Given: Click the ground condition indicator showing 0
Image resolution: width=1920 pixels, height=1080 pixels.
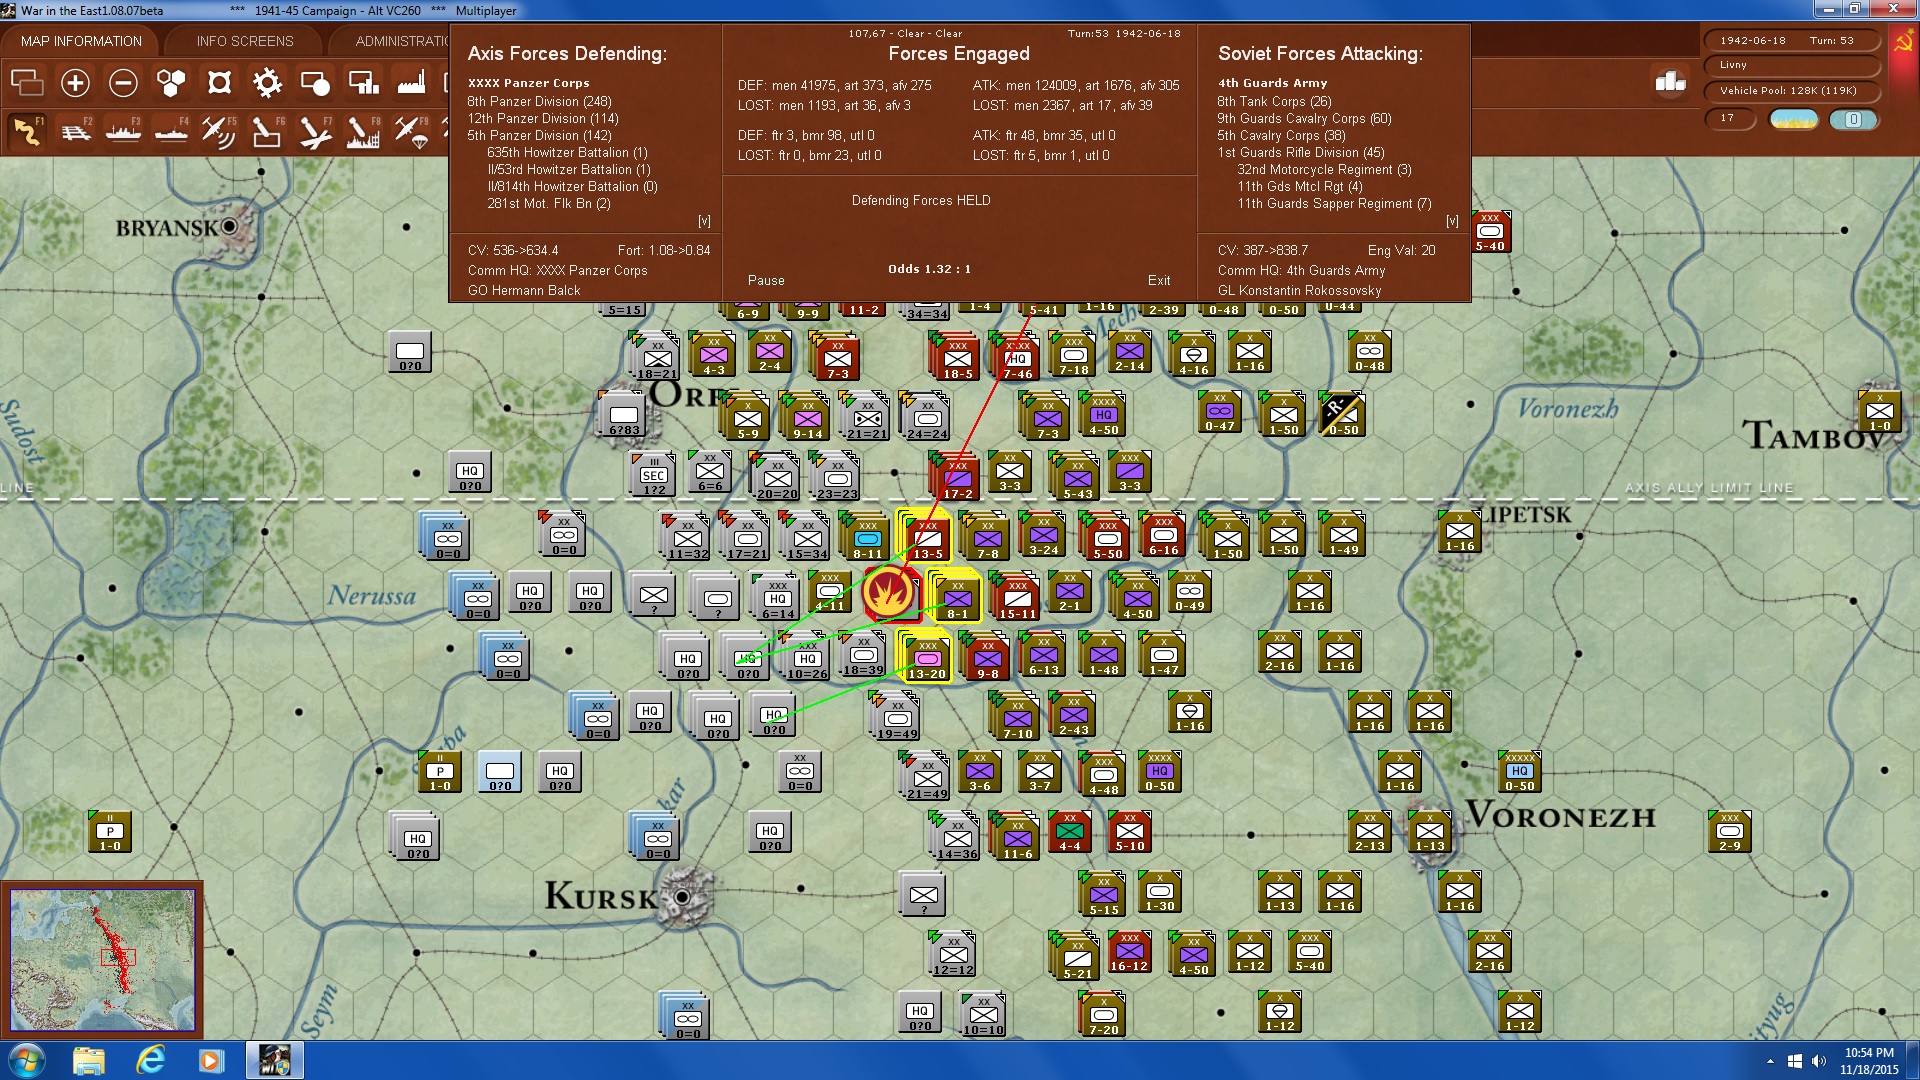Looking at the screenshot, I should coord(1853,119).
